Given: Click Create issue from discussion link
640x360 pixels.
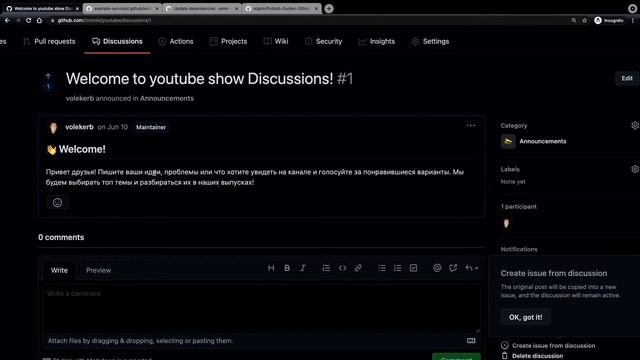Looking at the screenshot, I should [x=548, y=345].
